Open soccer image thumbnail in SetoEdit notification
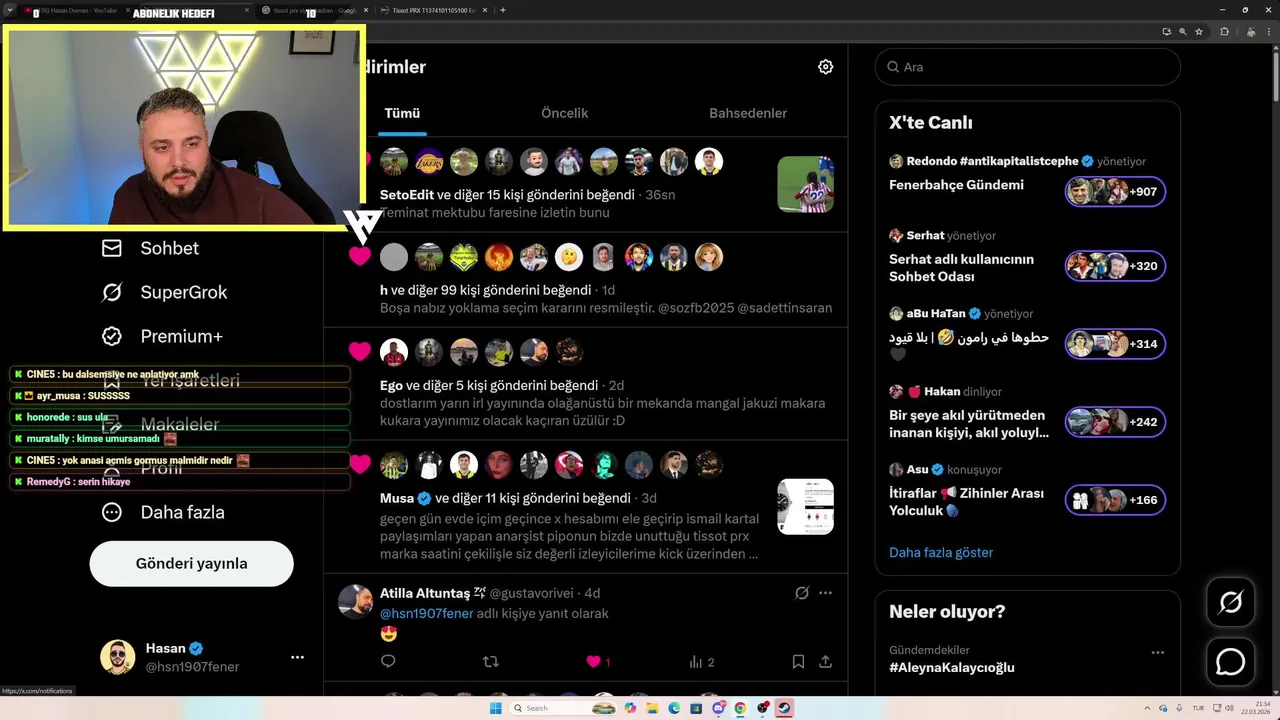 coord(805,184)
